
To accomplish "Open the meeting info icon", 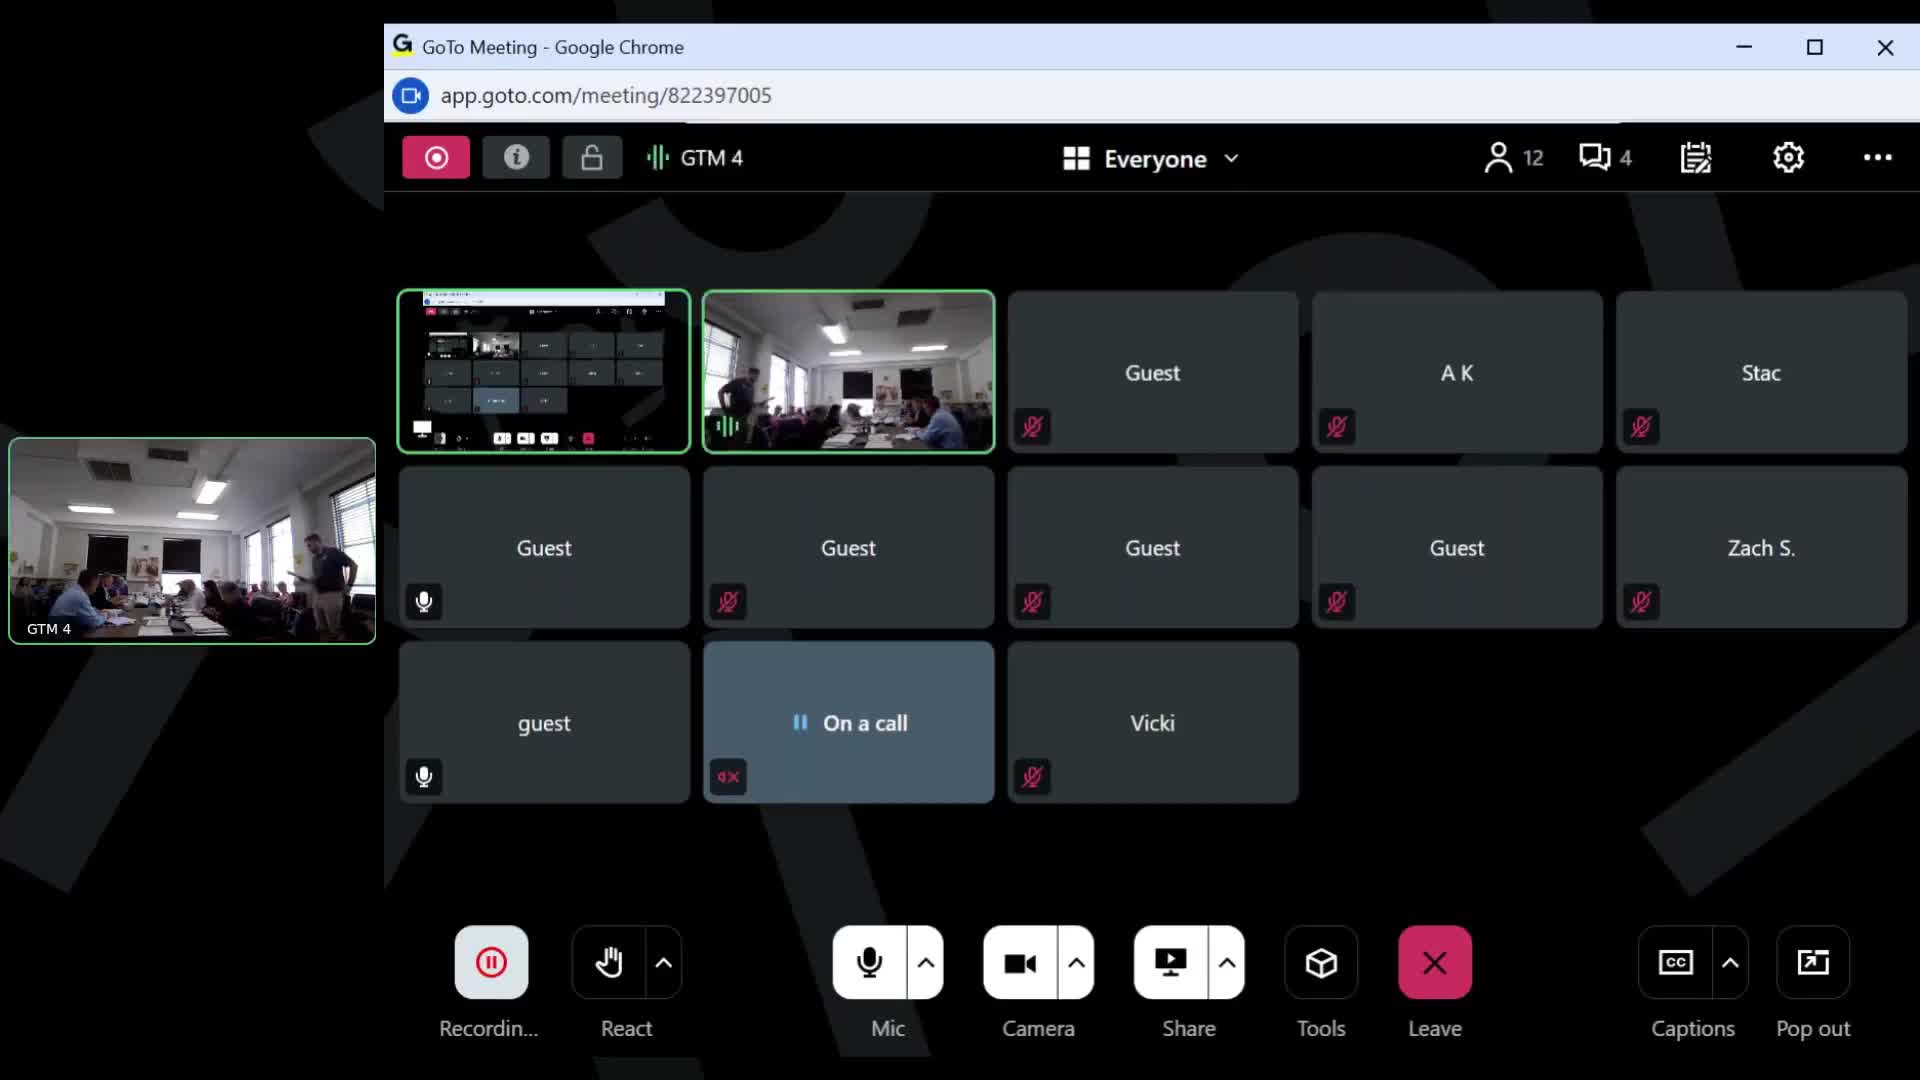I will [516, 158].
